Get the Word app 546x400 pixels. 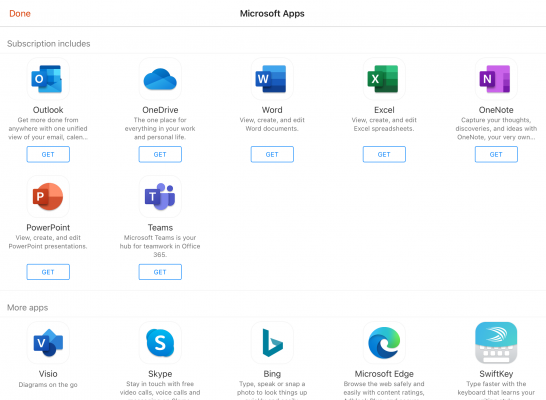tap(272, 154)
